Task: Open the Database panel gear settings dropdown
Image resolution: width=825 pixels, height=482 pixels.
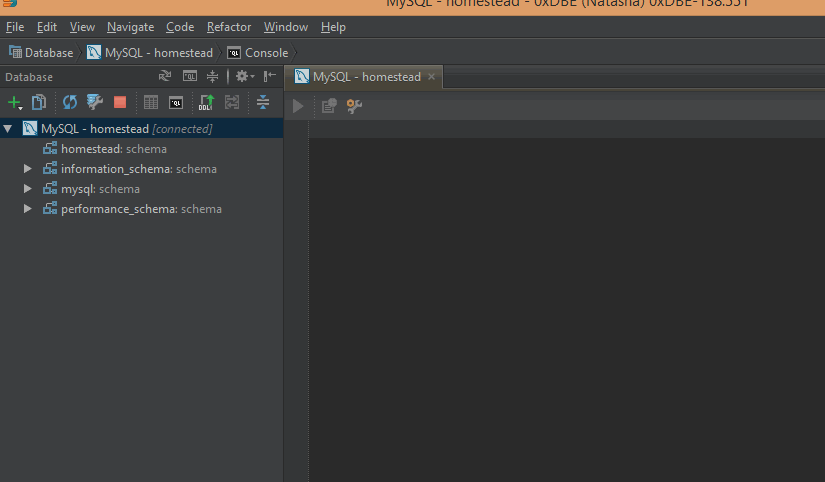Action: (x=244, y=77)
